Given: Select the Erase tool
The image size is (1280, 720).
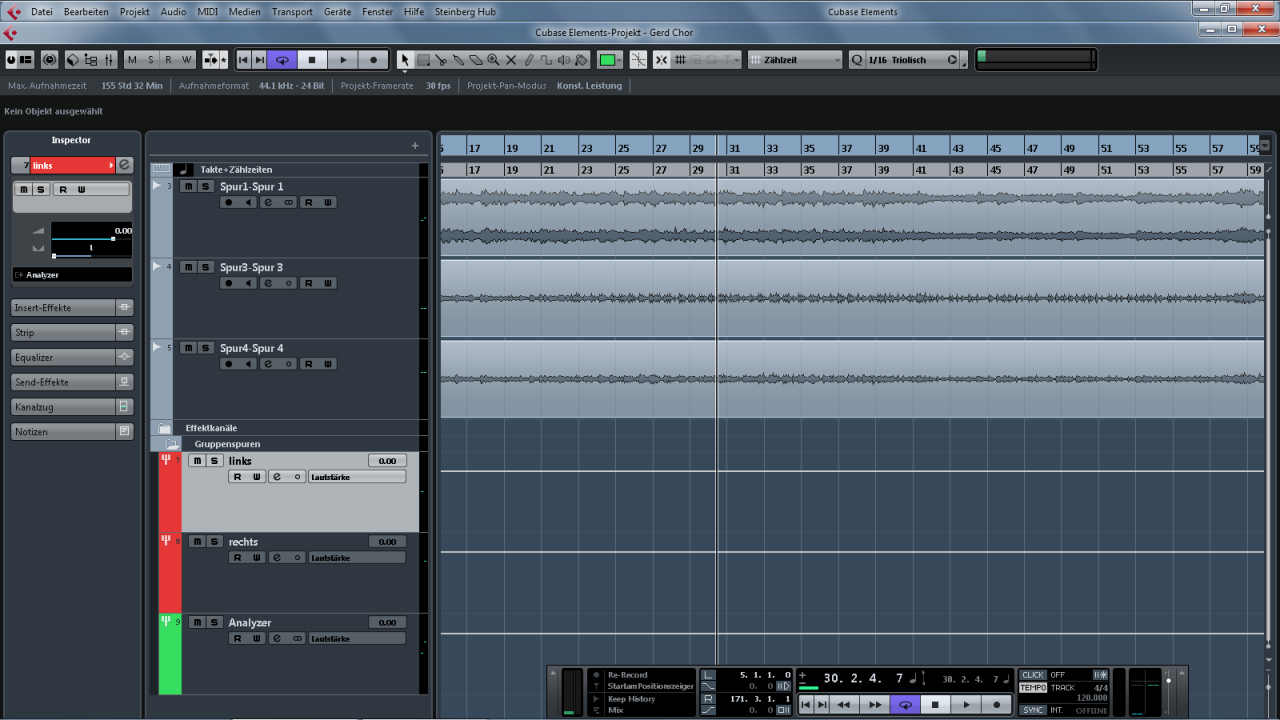Looking at the screenshot, I should click(475, 60).
